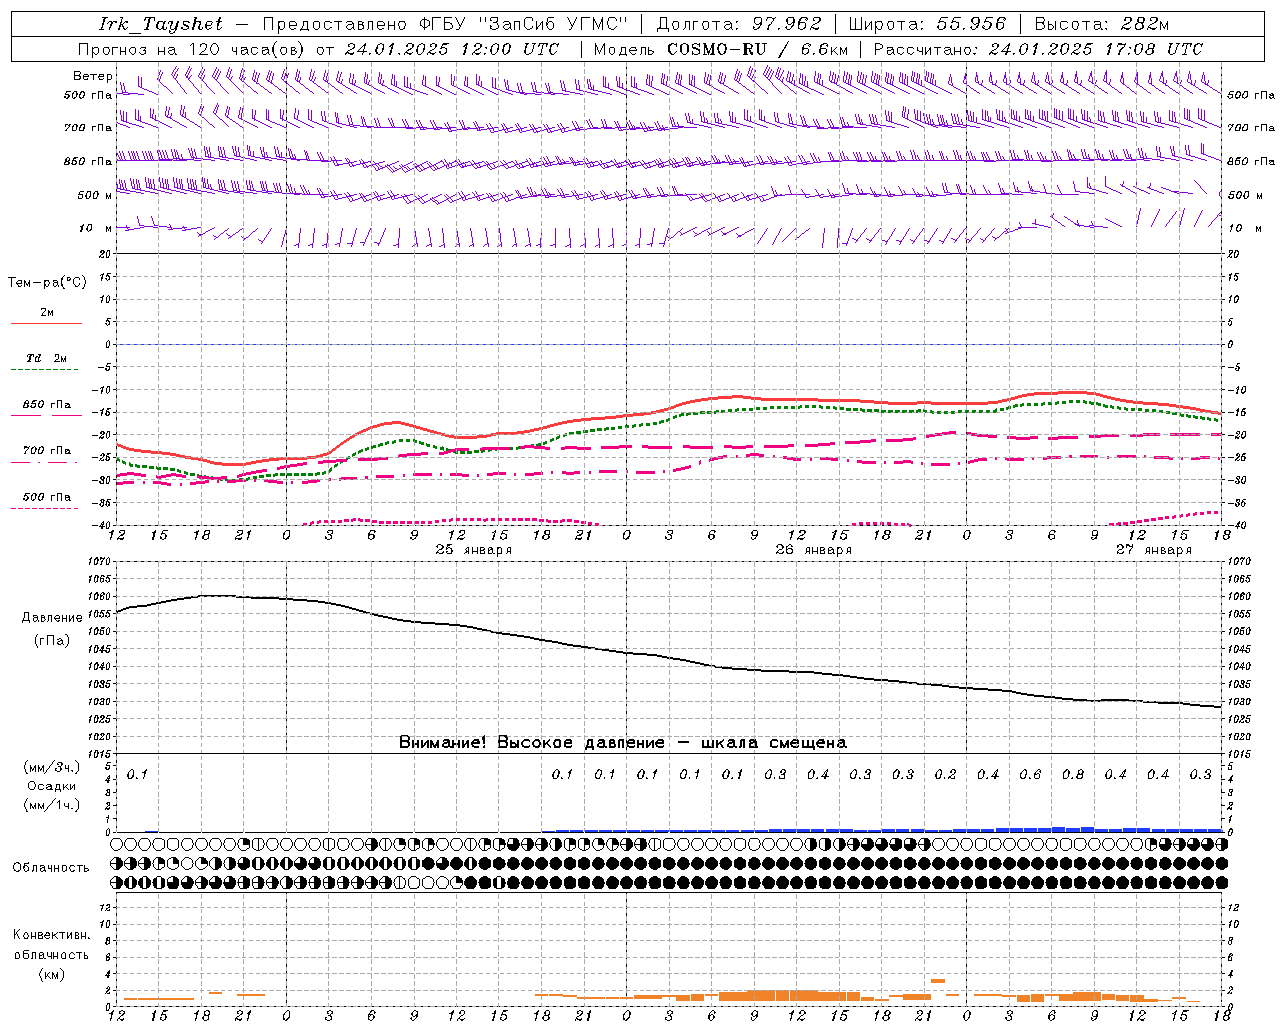Viewport: 1280px width, 1024px height.
Task: Click the 500 м wind level label on left
Action: (x=95, y=195)
